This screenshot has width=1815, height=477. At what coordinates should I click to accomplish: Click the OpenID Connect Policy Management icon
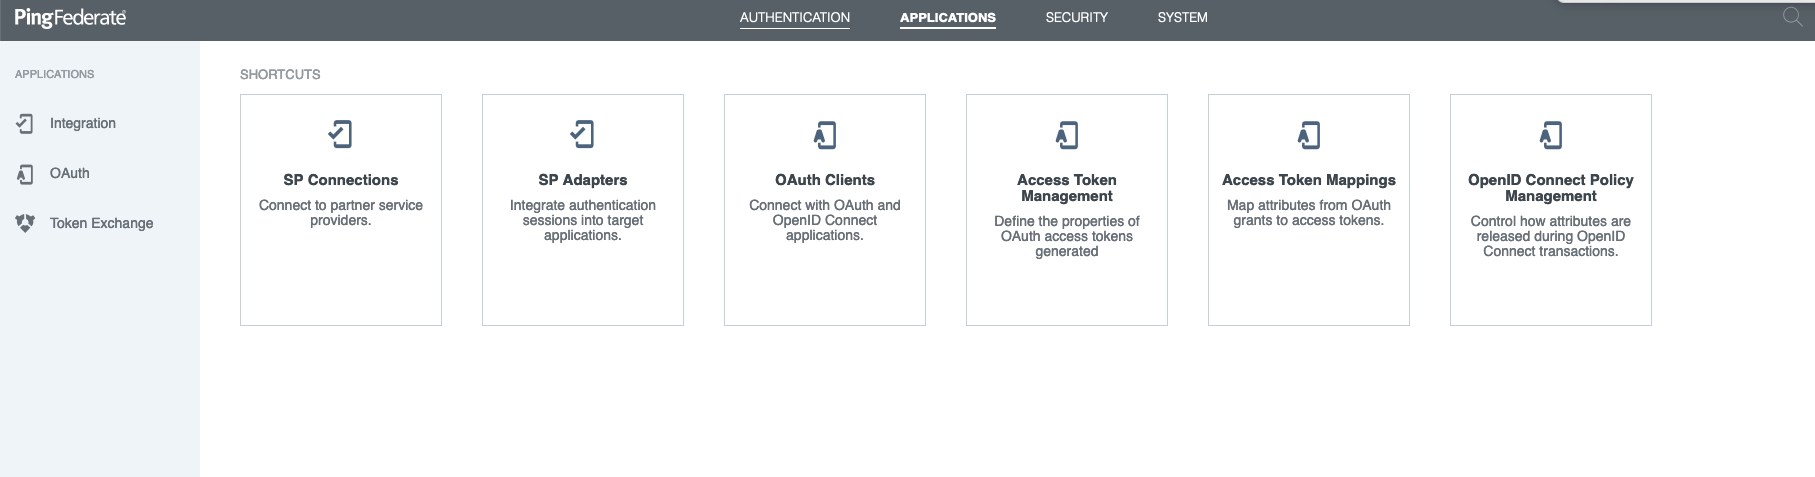pyautogui.click(x=1550, y=134)
